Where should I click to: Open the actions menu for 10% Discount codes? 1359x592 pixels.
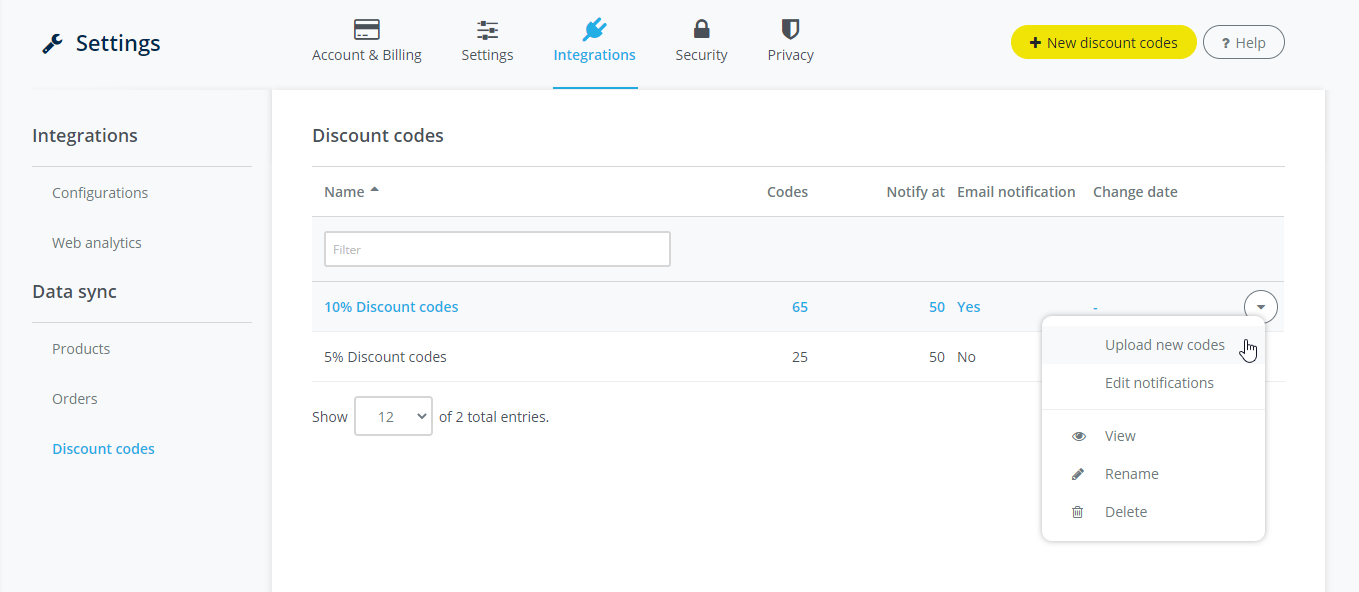click(1260, 306)
